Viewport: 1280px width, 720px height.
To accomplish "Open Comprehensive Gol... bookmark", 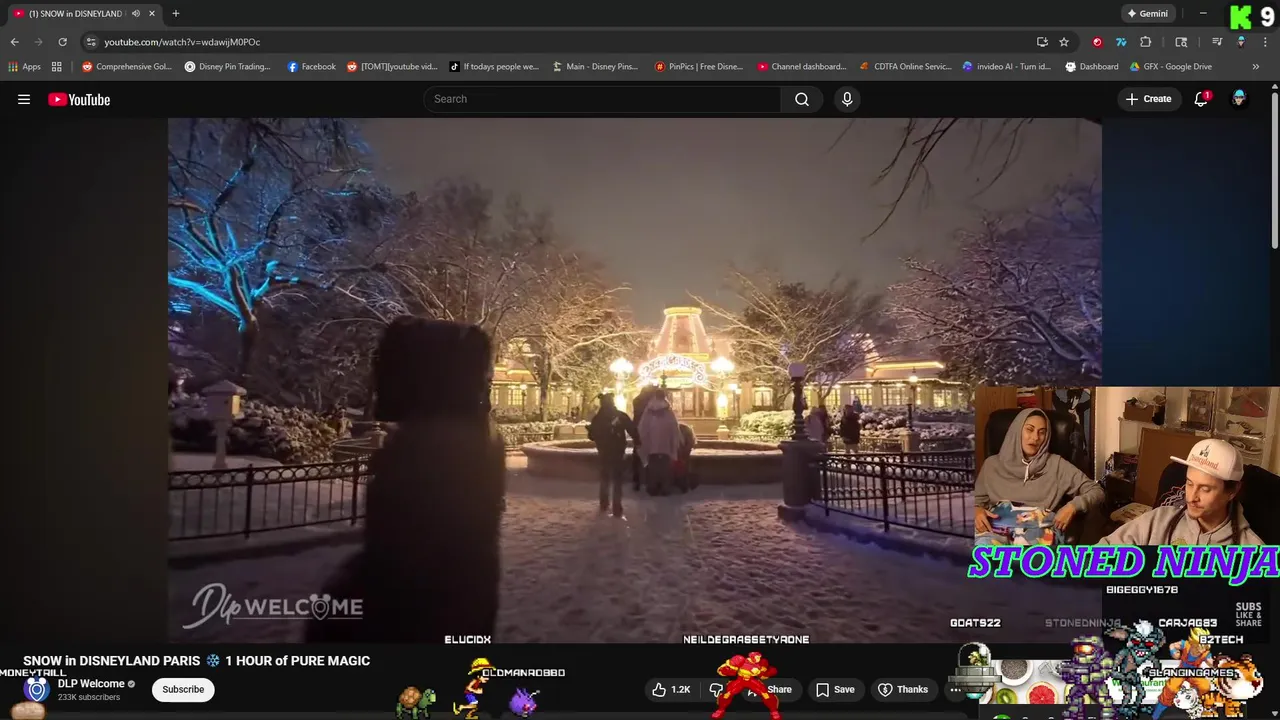I will tap(127, 67).
